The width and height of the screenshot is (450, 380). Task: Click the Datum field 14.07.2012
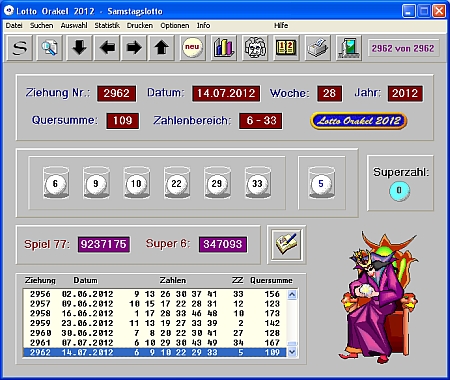tap(226, 93)
